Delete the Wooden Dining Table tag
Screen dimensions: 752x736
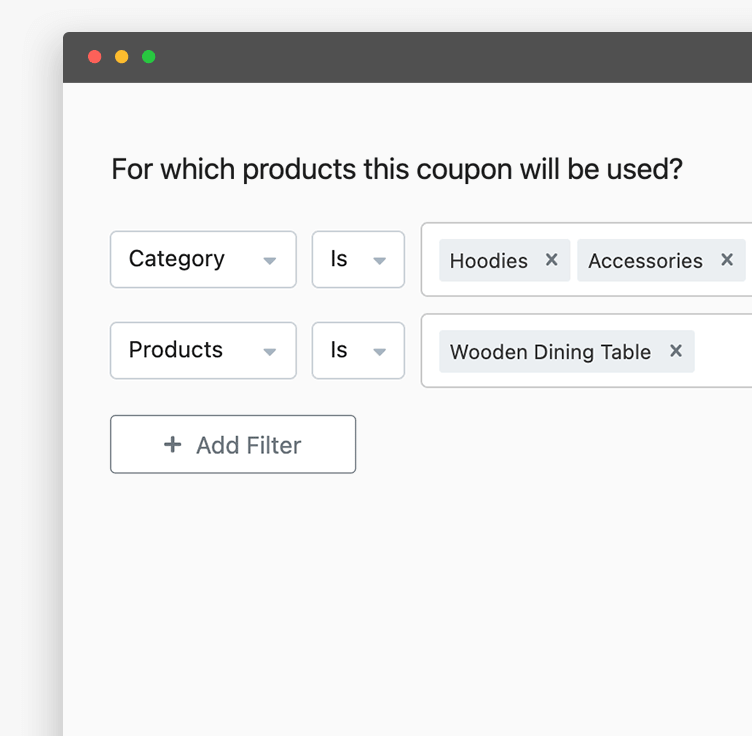point(676,351)
